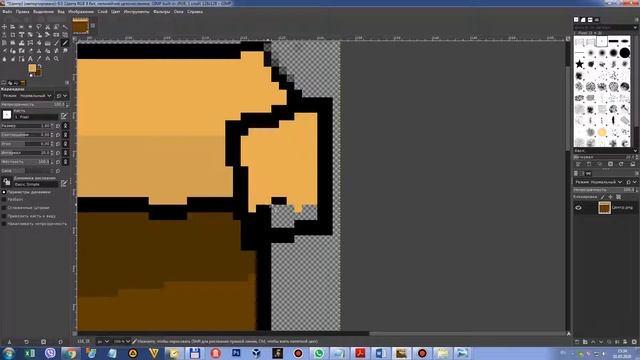
Task: Click the horizontal canvas scrollbar
Action: [x=322, y=334]
